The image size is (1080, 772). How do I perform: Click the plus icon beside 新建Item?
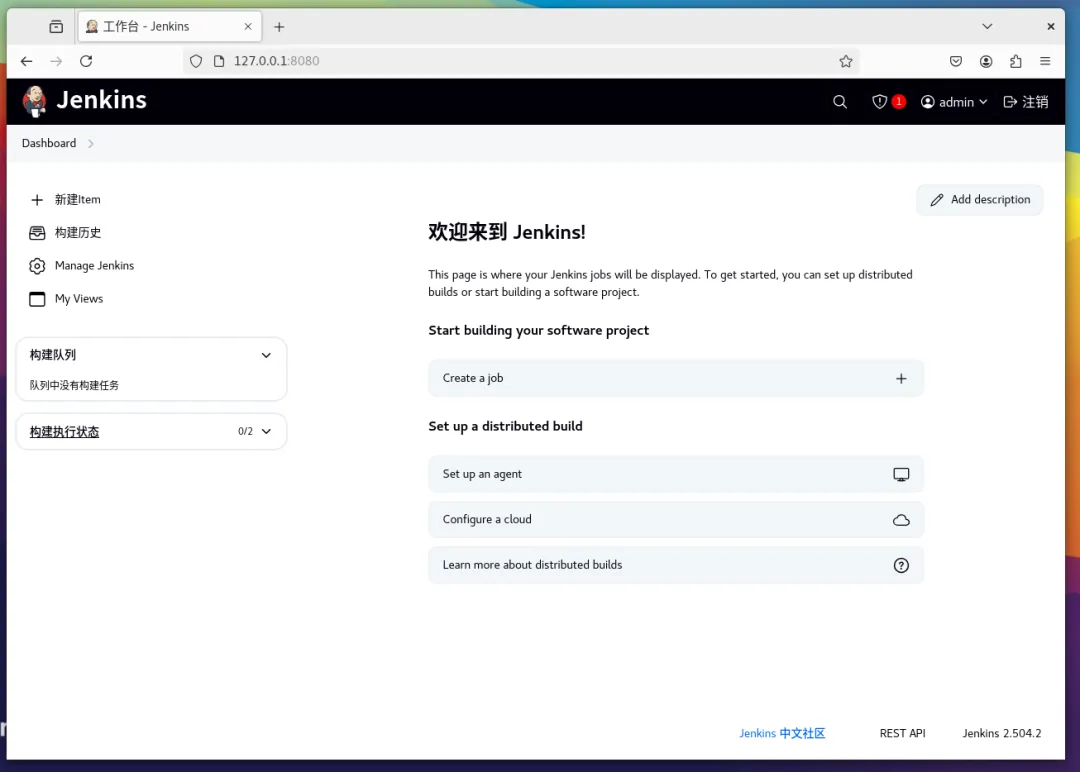[x=37, y=200]
